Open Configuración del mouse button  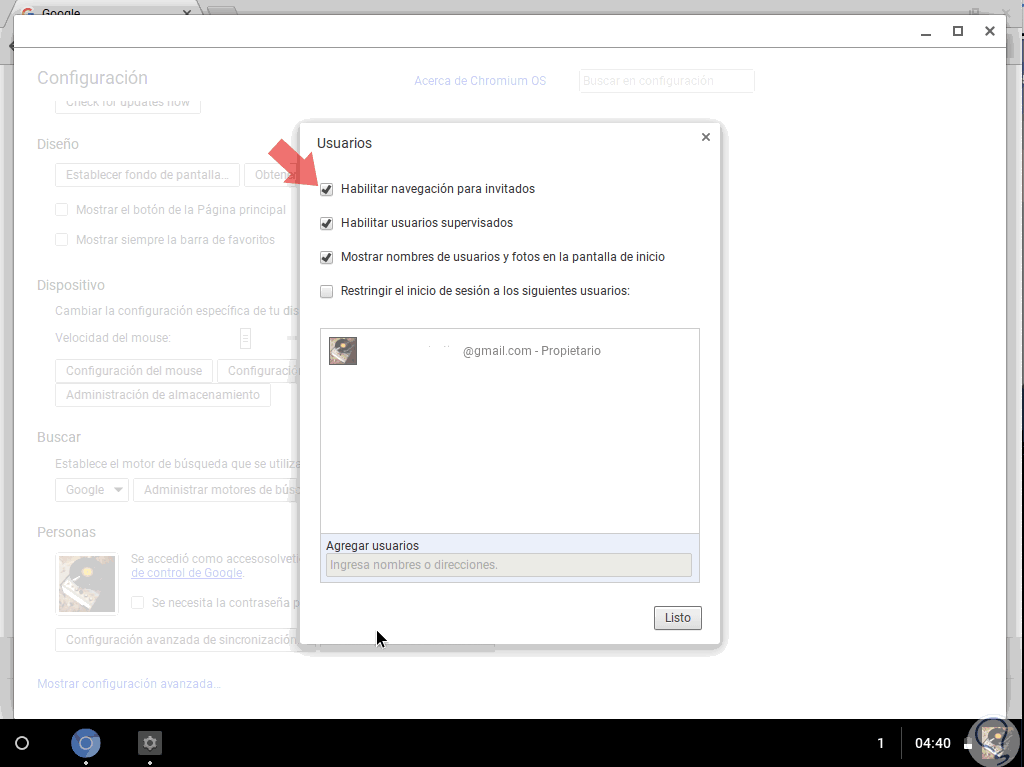[x=134, y=371]
